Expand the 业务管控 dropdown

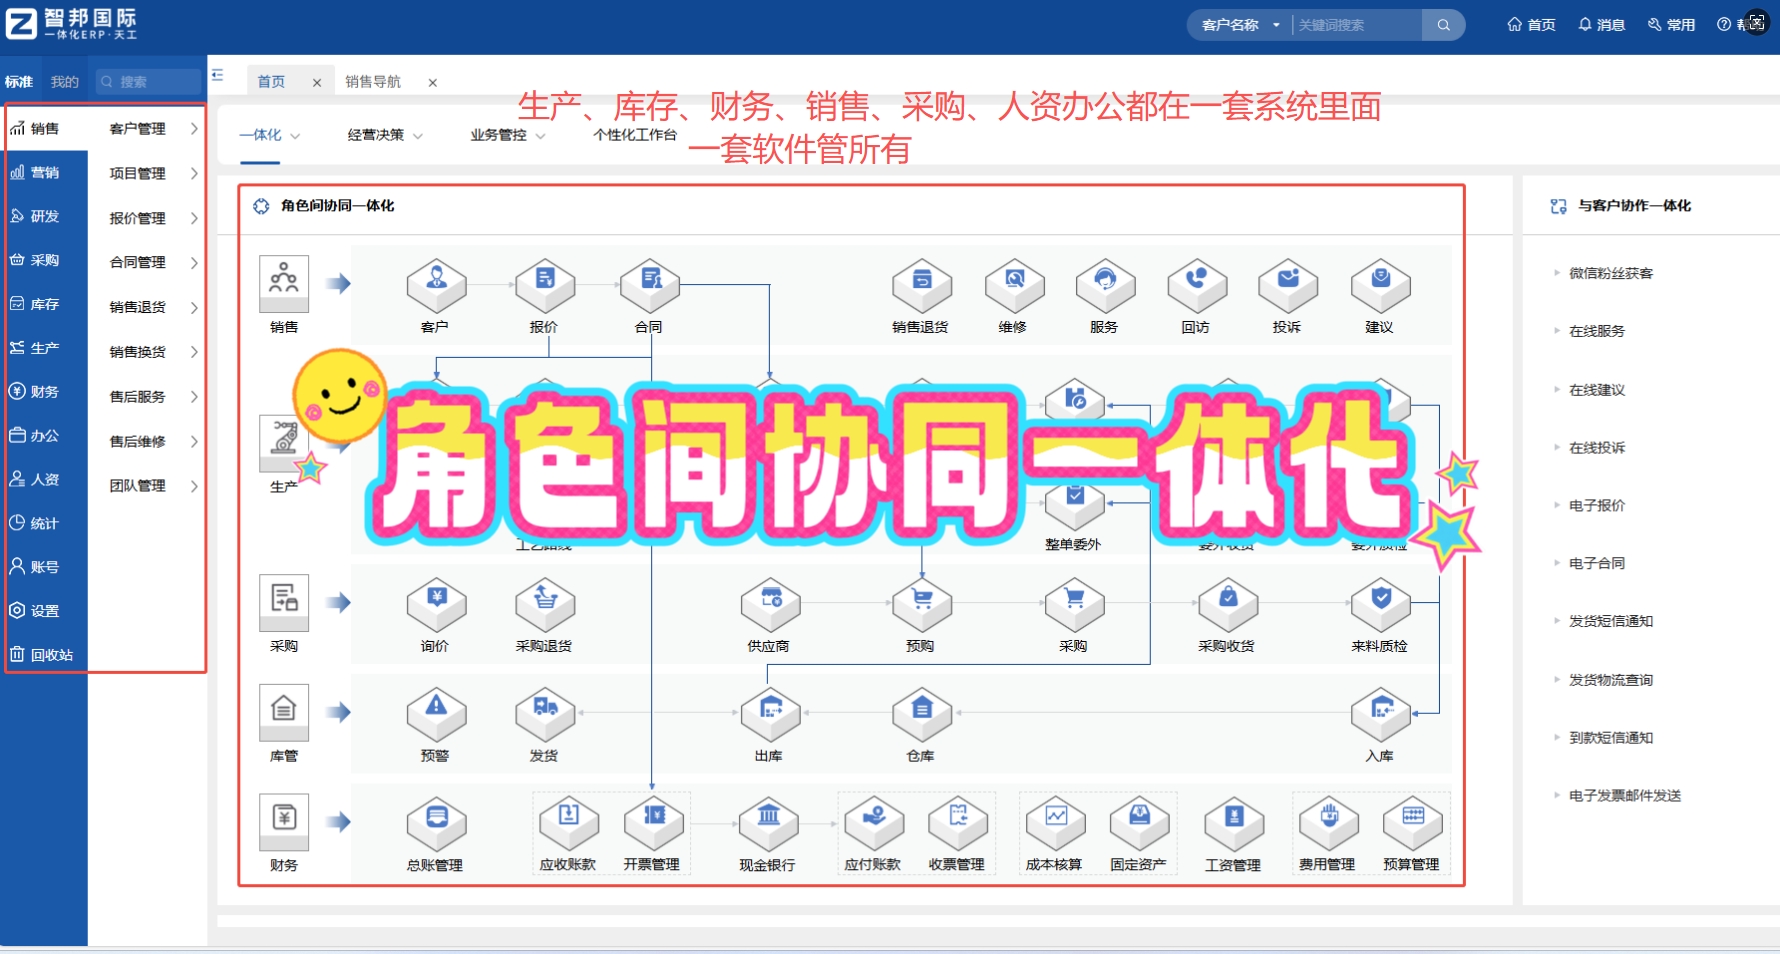pos(508,135)
